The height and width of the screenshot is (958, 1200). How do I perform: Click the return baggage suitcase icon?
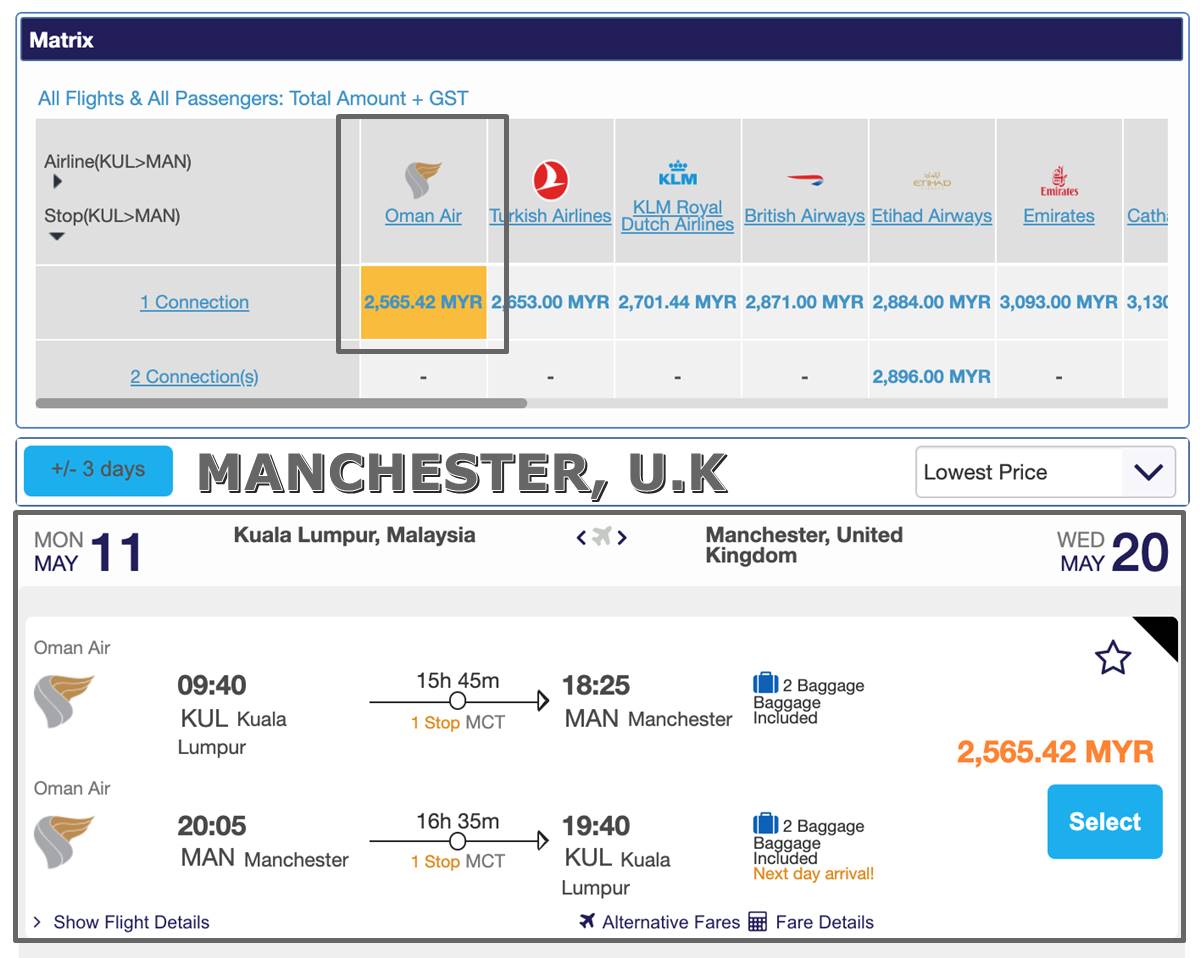[765, 824]
